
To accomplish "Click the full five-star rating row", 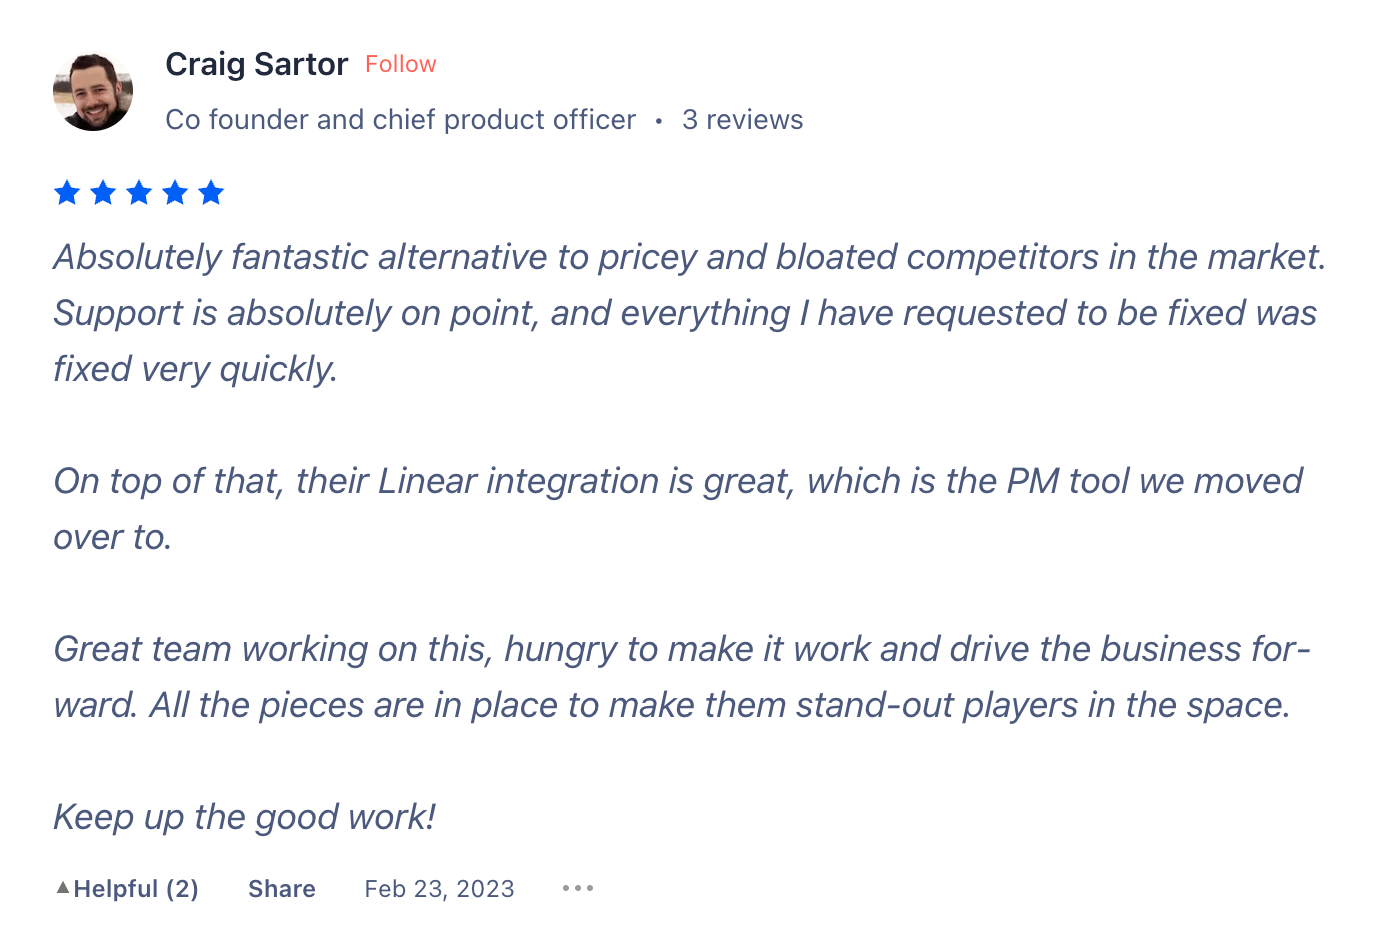I will point(138,192).
